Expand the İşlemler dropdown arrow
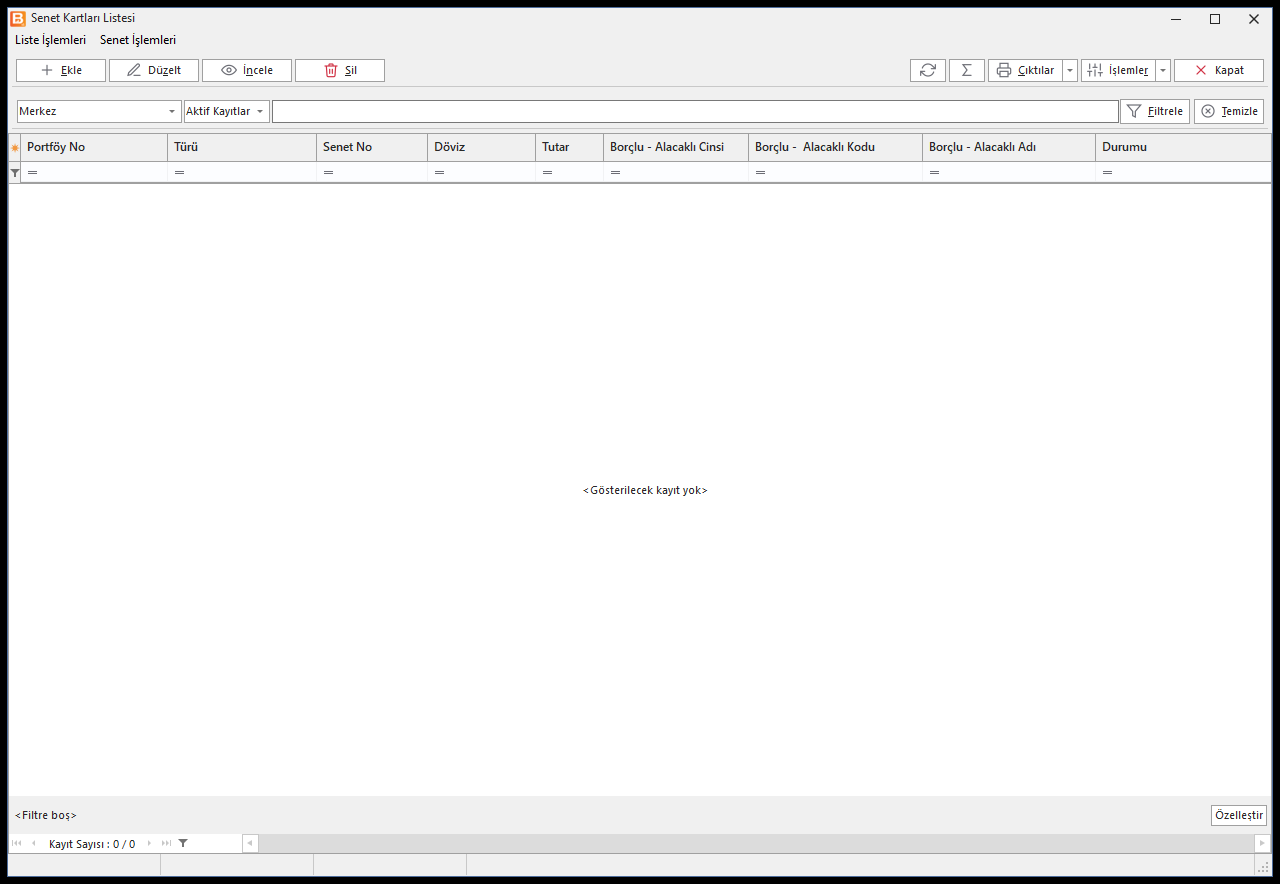The width and height of the screenshot is (1280, 884). [x=1163, y=70]
